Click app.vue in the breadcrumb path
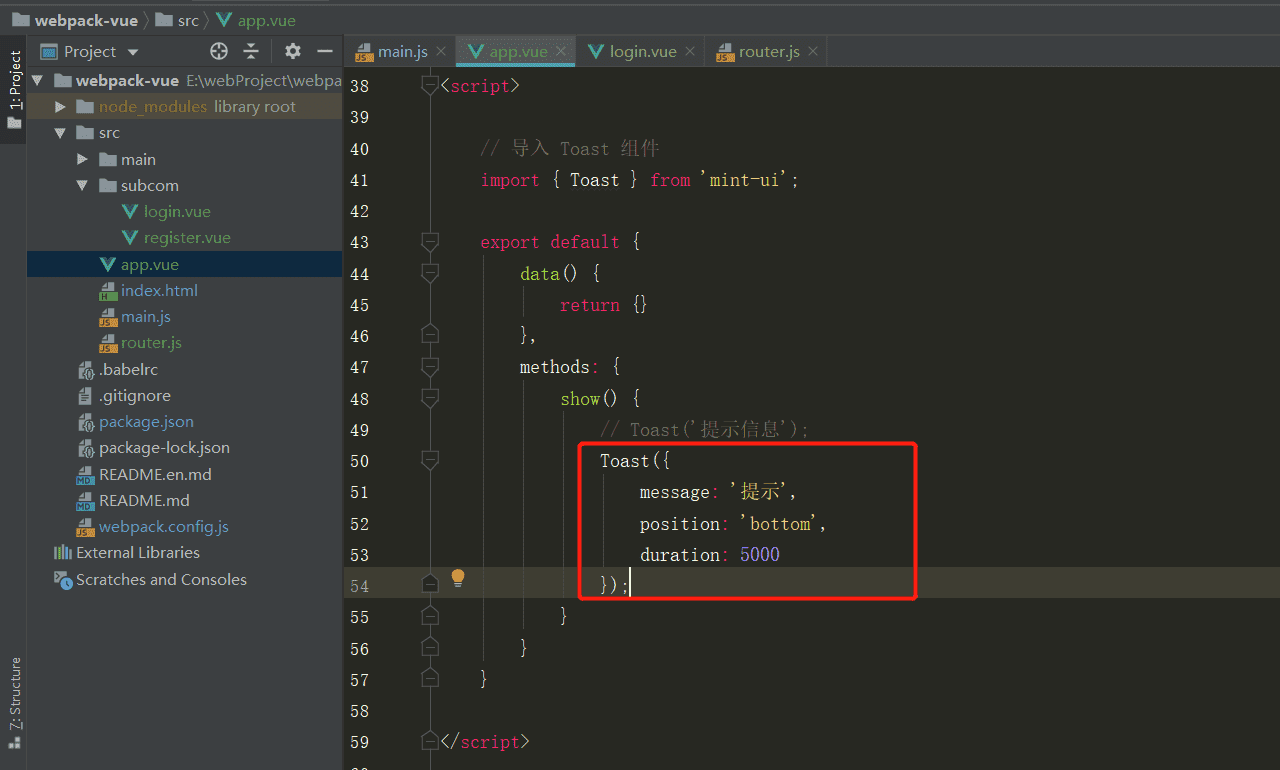Viewport: 1280px width, 770px height. click(x=266, y=20)
